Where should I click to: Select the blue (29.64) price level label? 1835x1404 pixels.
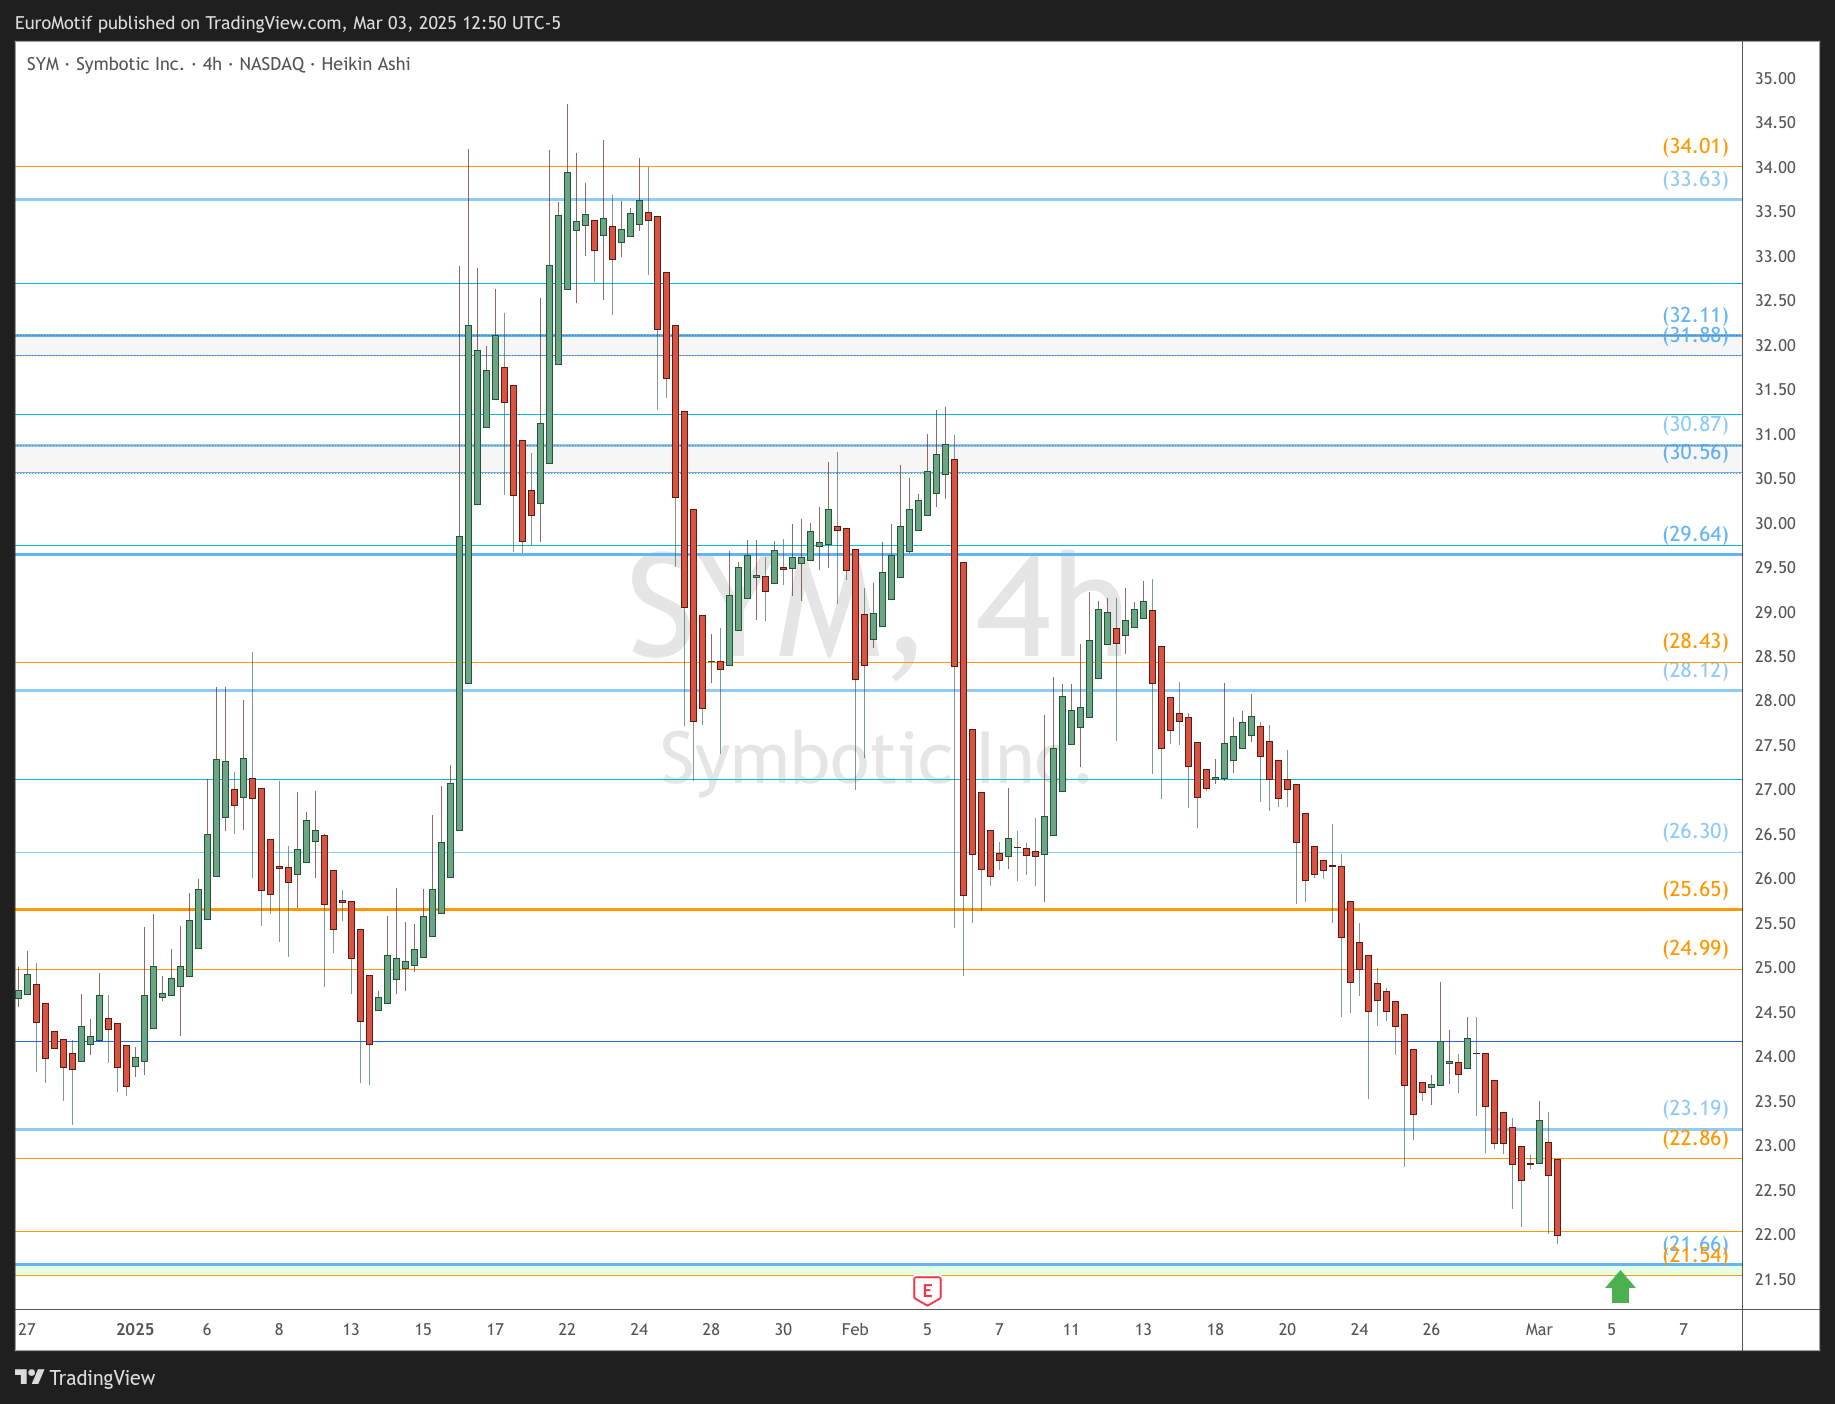click(x=1695, y=534)
